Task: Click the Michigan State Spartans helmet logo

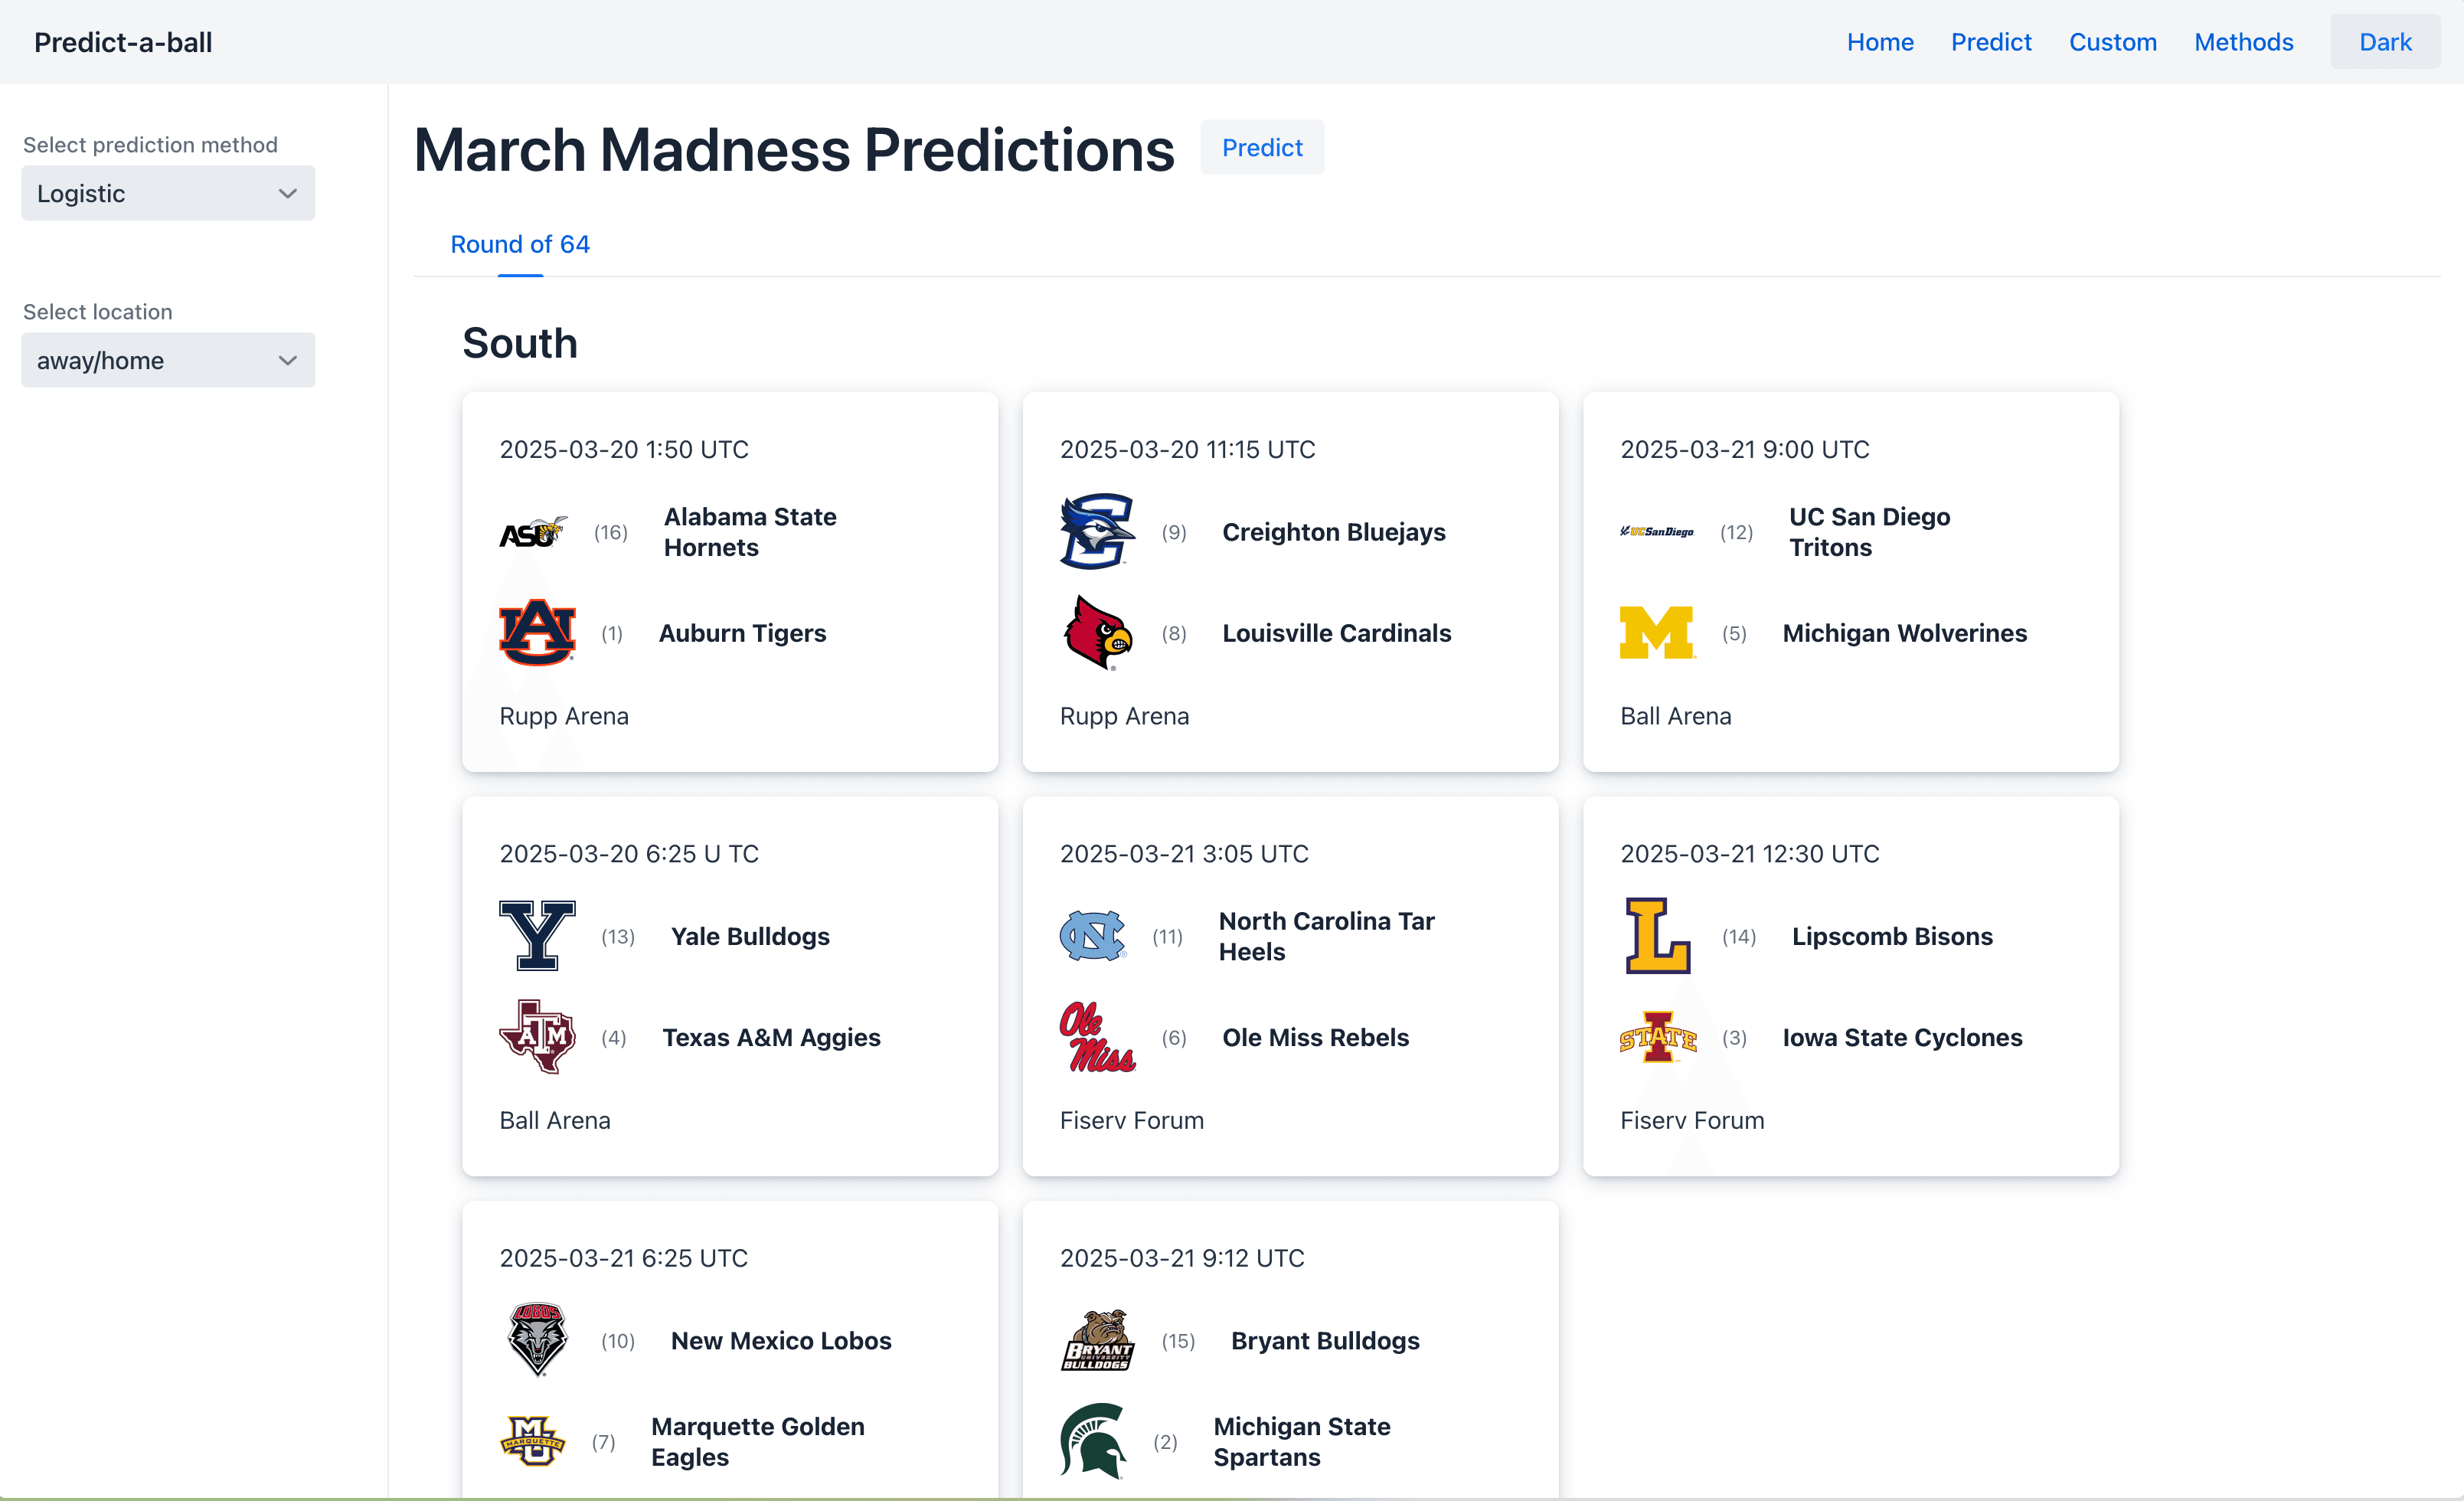Action: click(x=1093, y=1441)
